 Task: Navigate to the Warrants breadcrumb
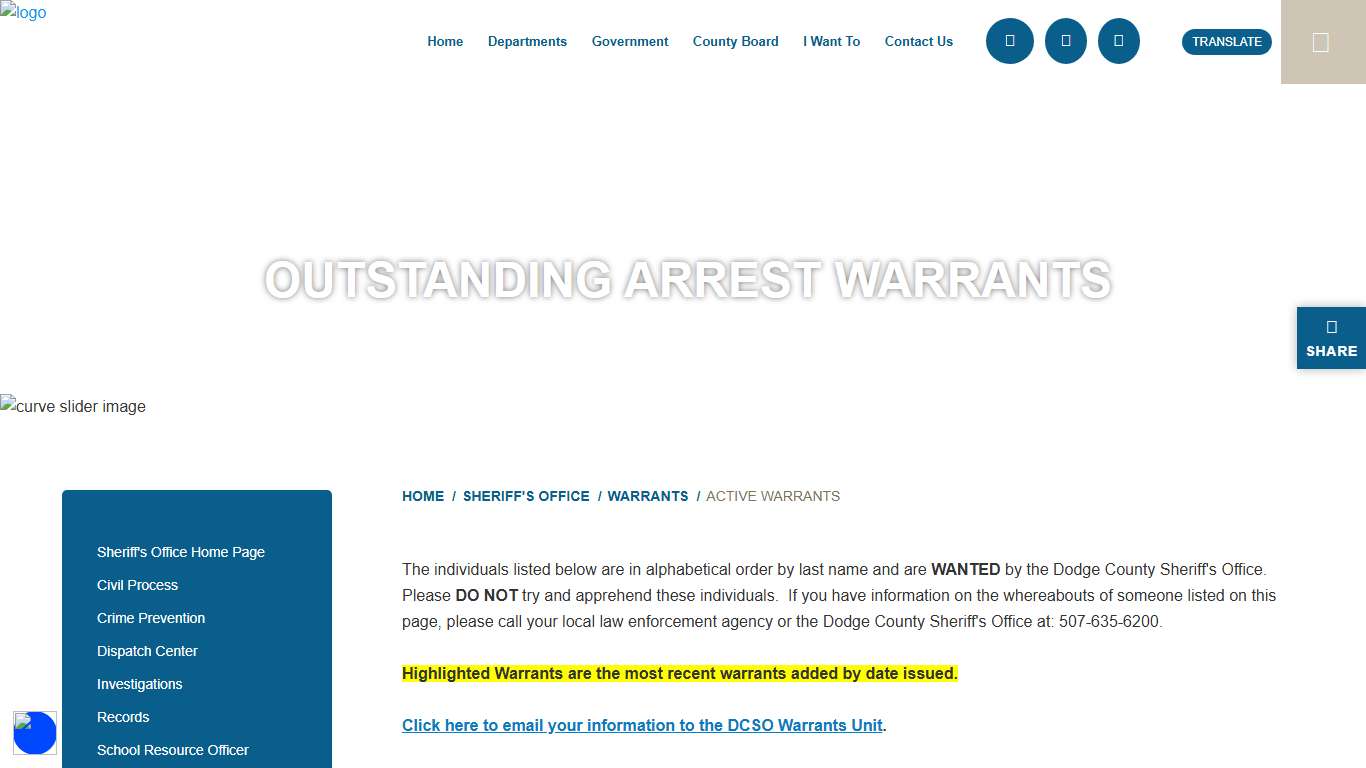648,496
